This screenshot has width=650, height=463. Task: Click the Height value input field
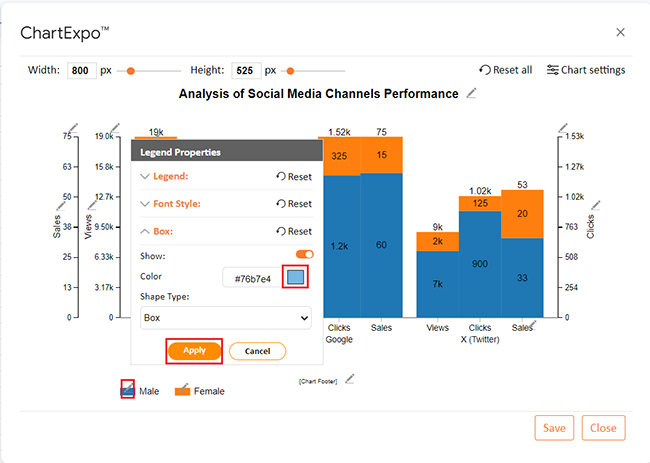(x=246, y=70)
